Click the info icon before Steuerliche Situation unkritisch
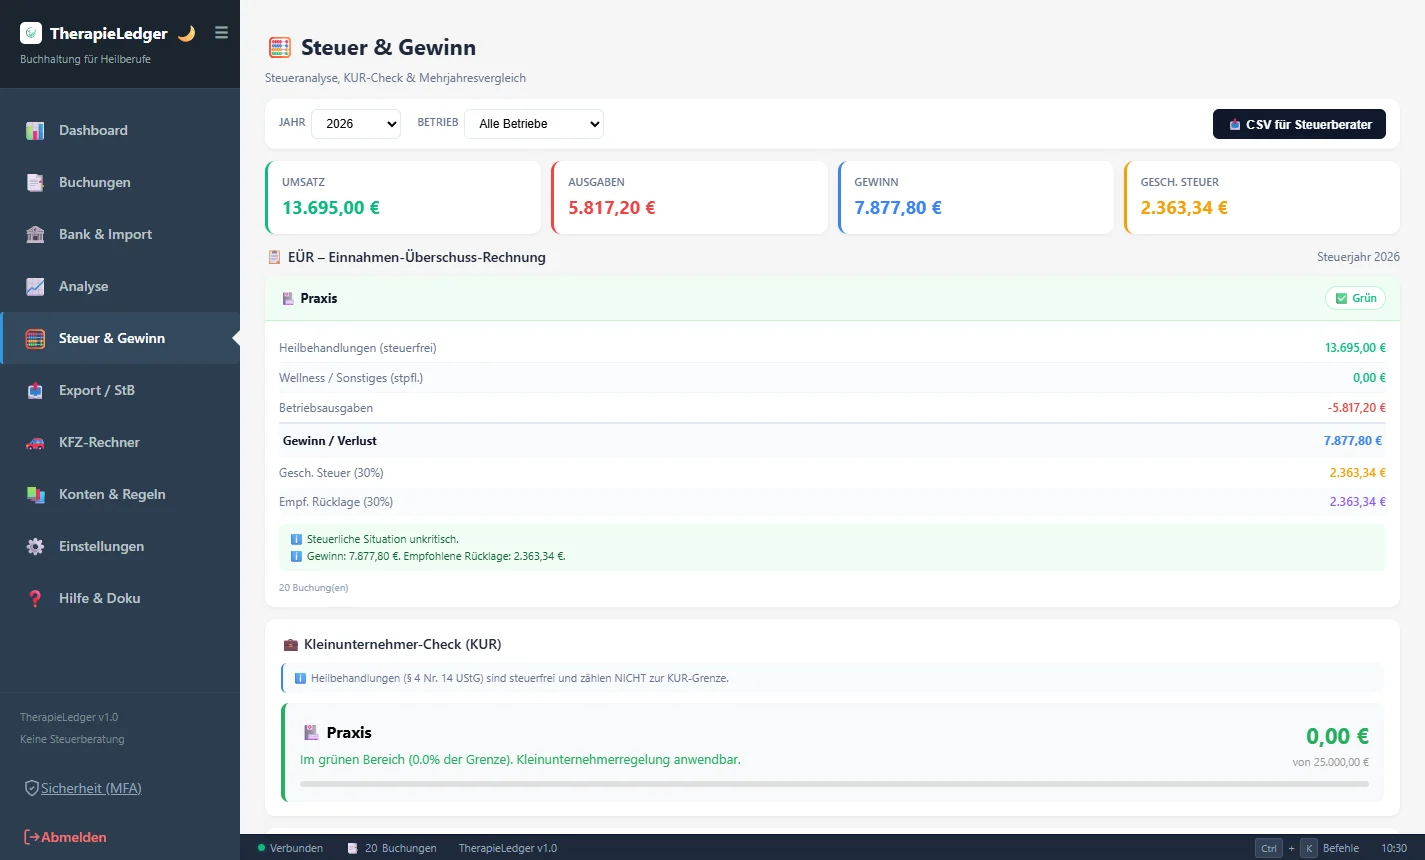Image resolution: width=1425 pixels, height=860 pixels. pos(296,539)
